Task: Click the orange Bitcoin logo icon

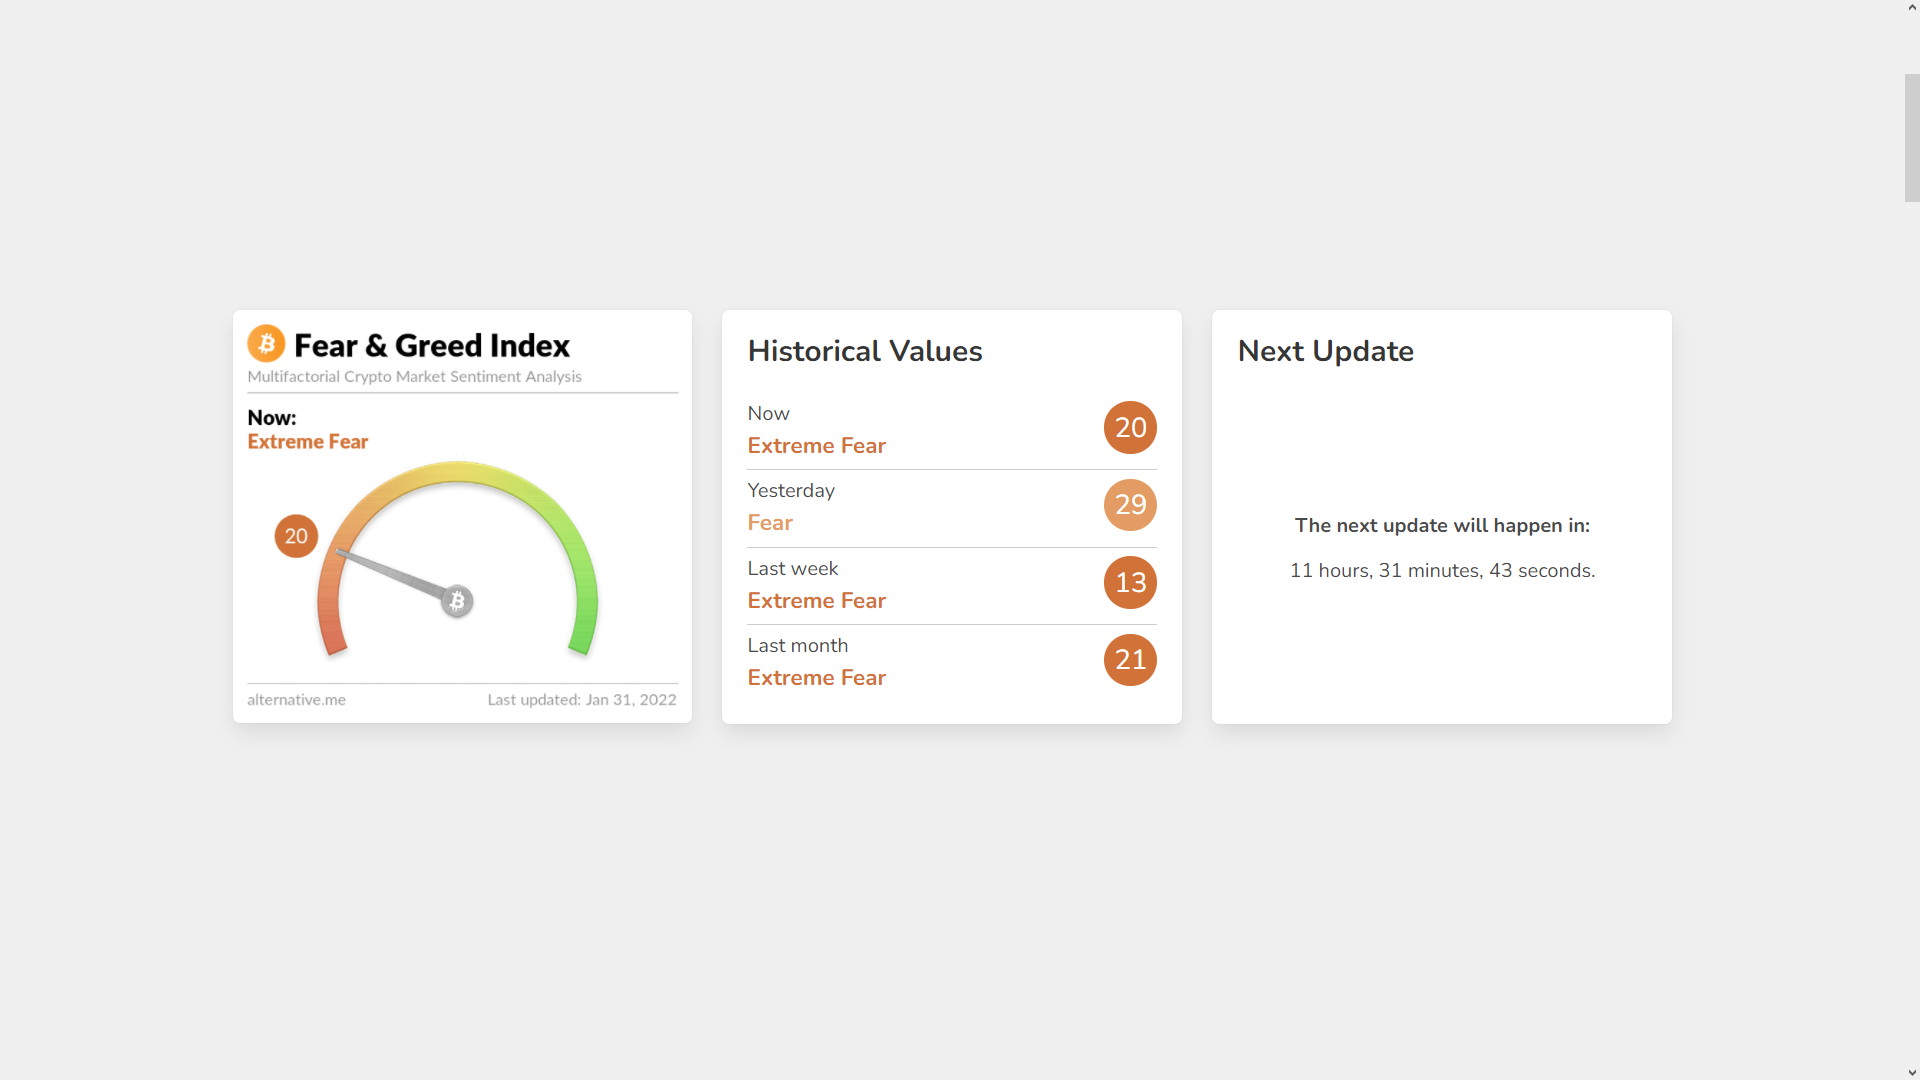Action: pos(266,344)
